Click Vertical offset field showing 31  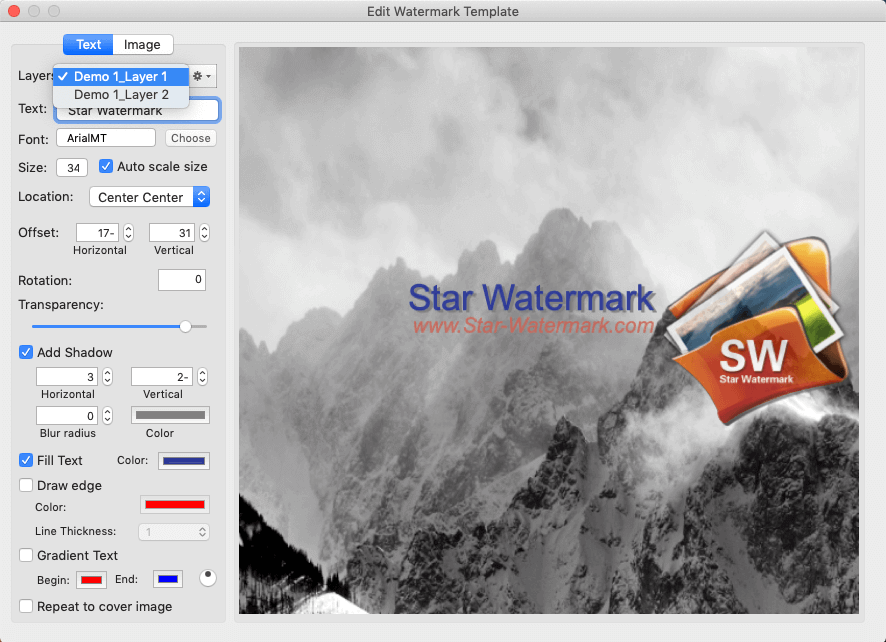172,233
